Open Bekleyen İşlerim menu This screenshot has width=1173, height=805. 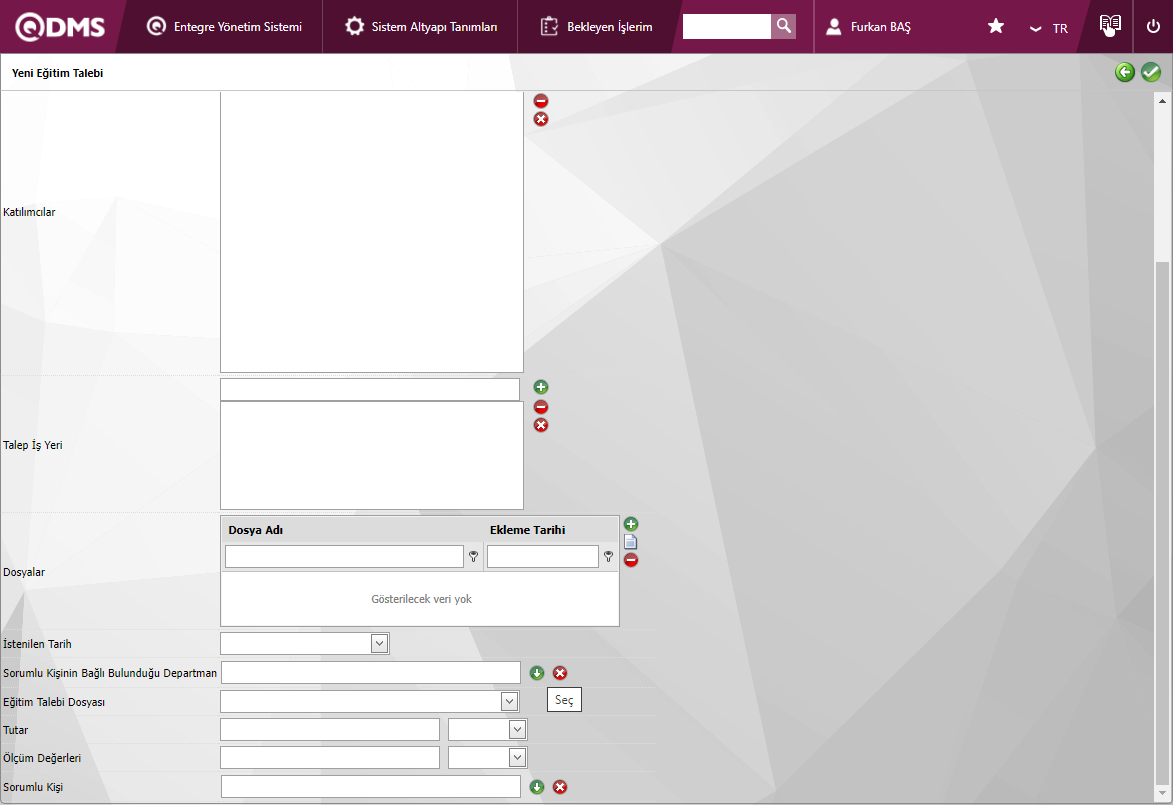(596, 27)
